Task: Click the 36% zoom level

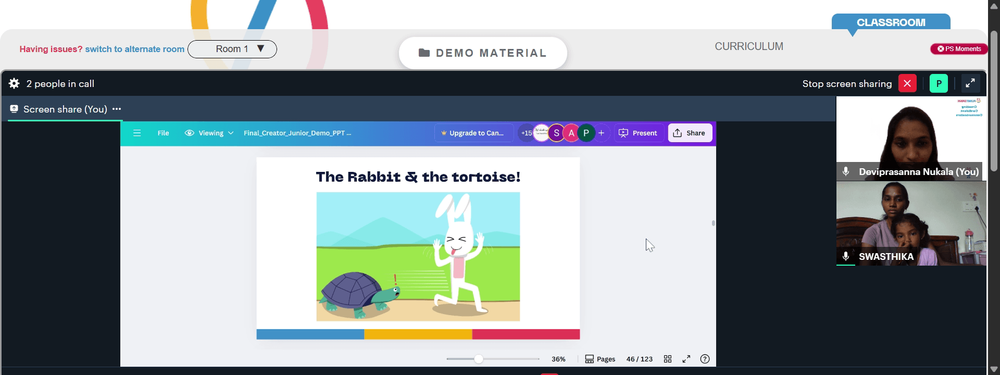Action: coord(559,359)
